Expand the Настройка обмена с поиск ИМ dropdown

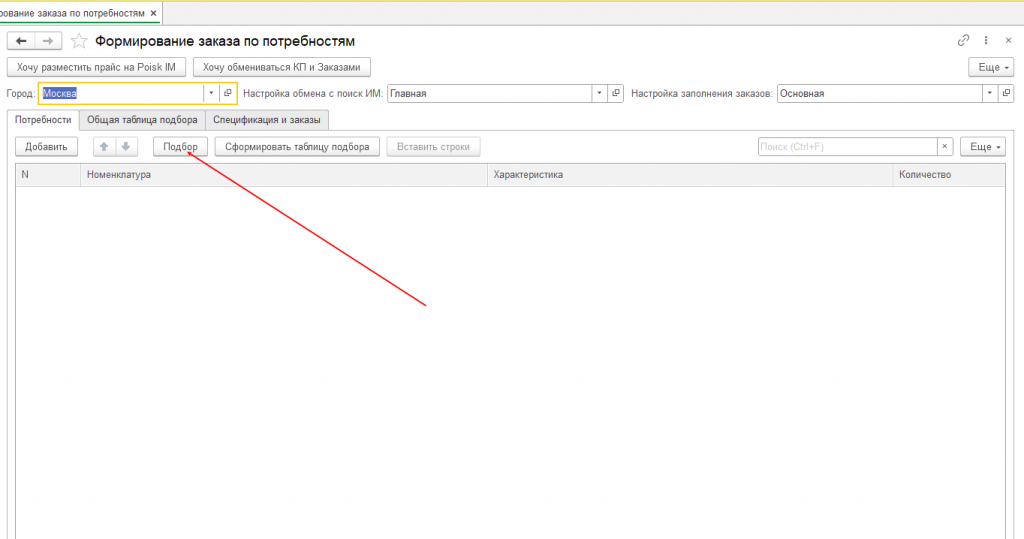(x=600, y=93)
